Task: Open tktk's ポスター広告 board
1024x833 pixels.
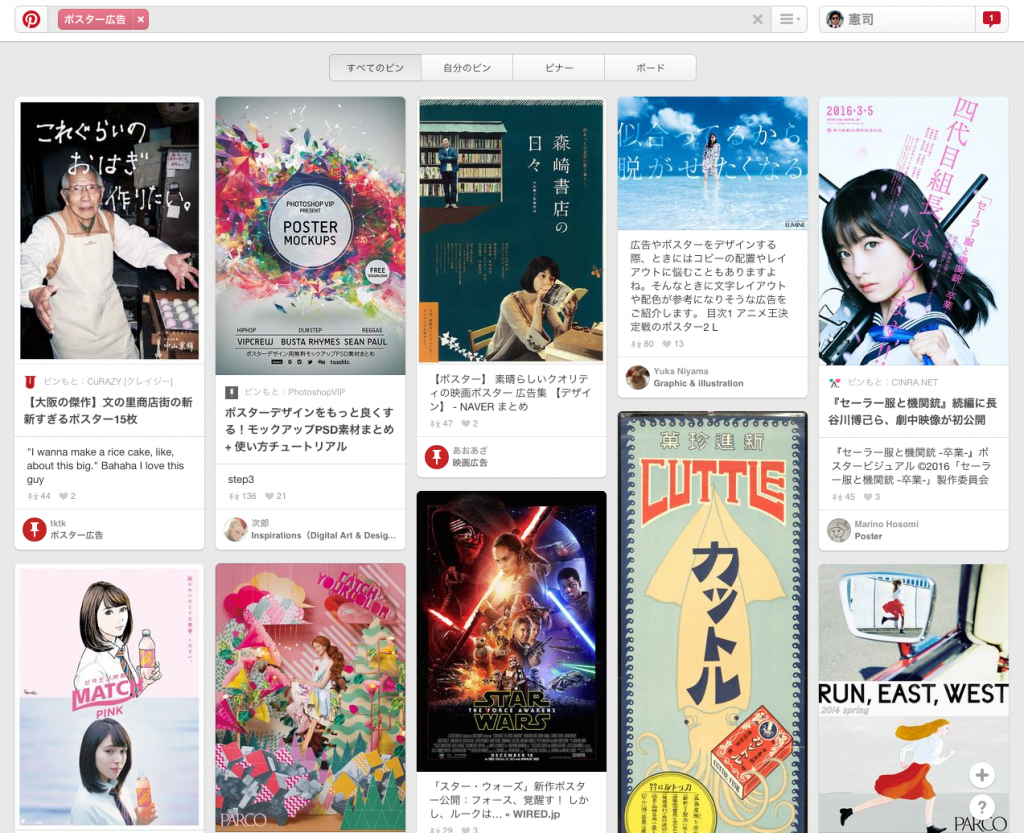Action: pos(76,535)
